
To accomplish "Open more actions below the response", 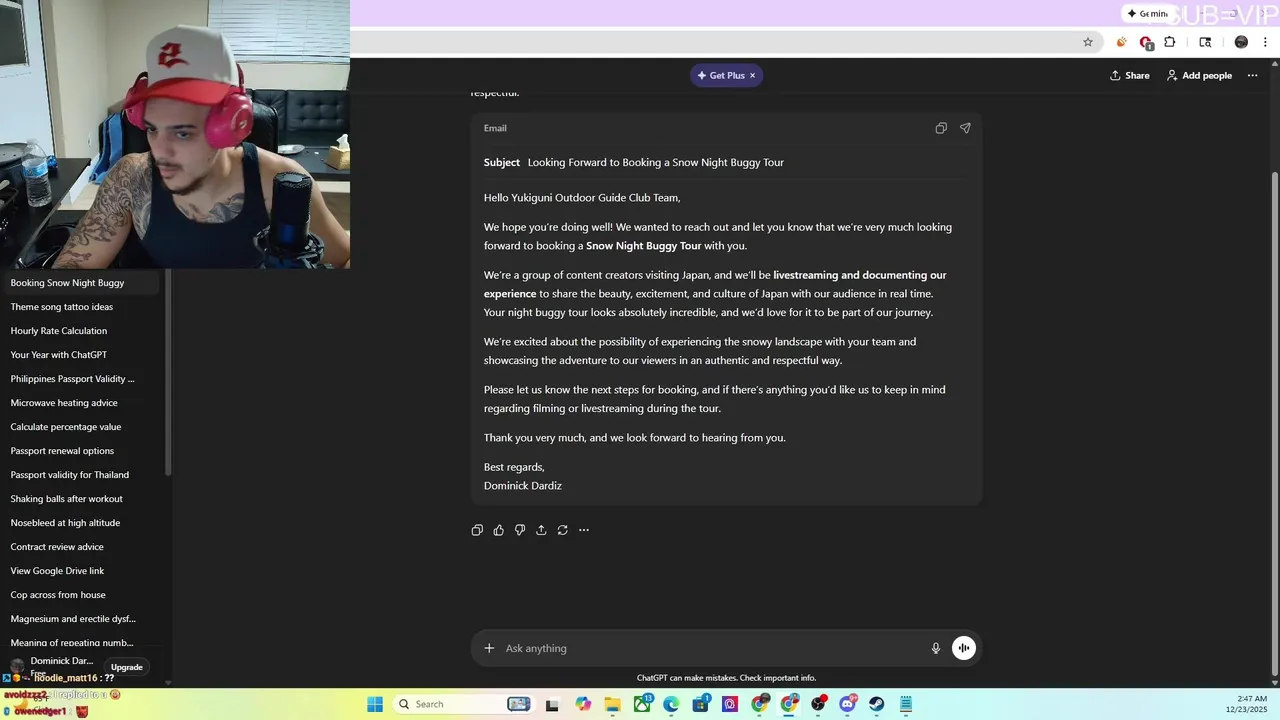I will point(584,530).
